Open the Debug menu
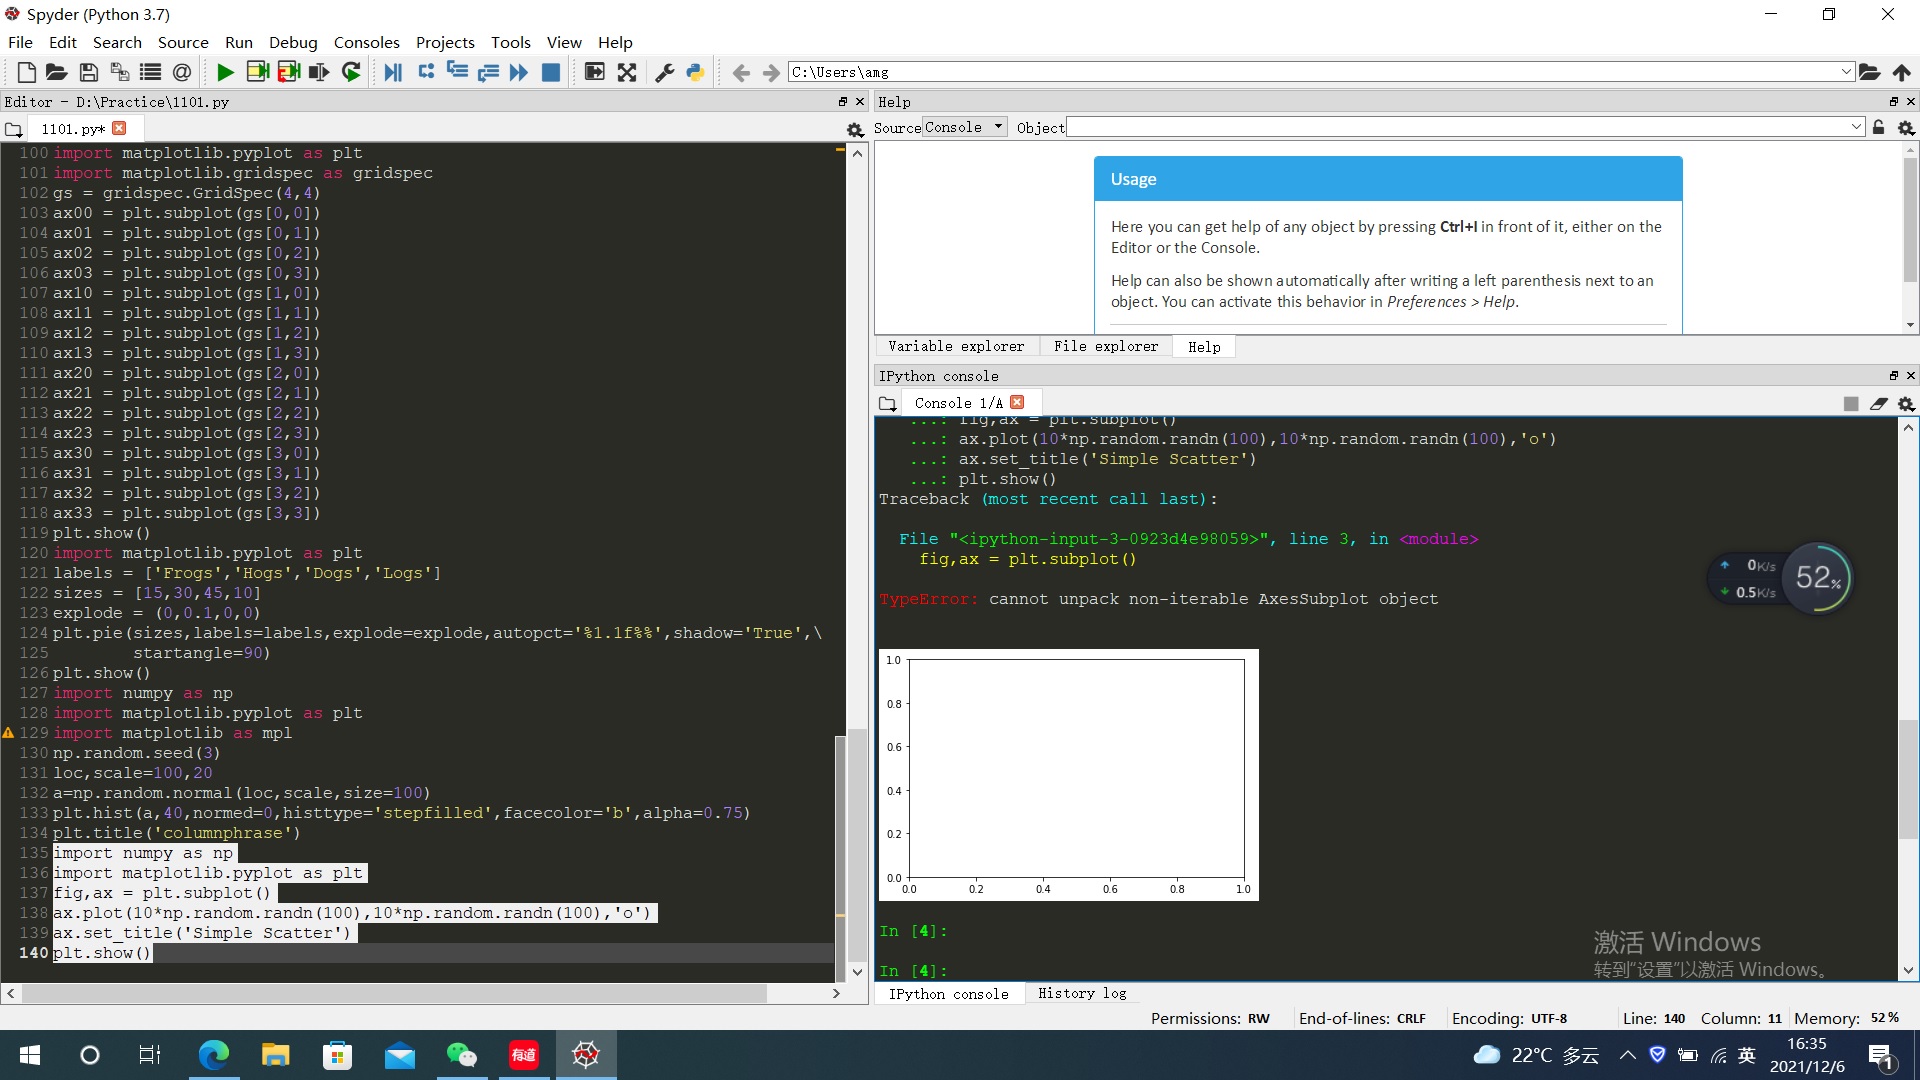1920x1080 pixels. point(293,42)
